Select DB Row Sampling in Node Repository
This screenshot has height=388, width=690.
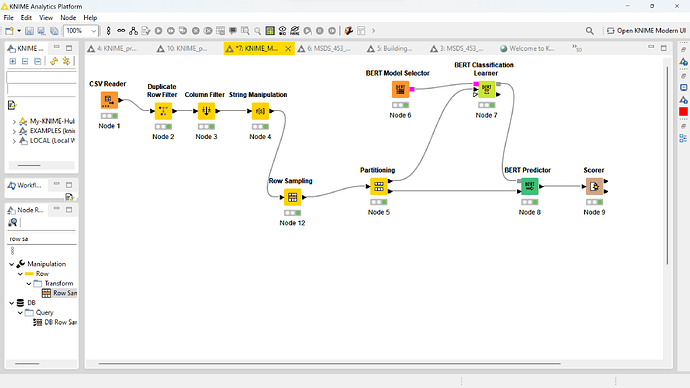(55, 322)
